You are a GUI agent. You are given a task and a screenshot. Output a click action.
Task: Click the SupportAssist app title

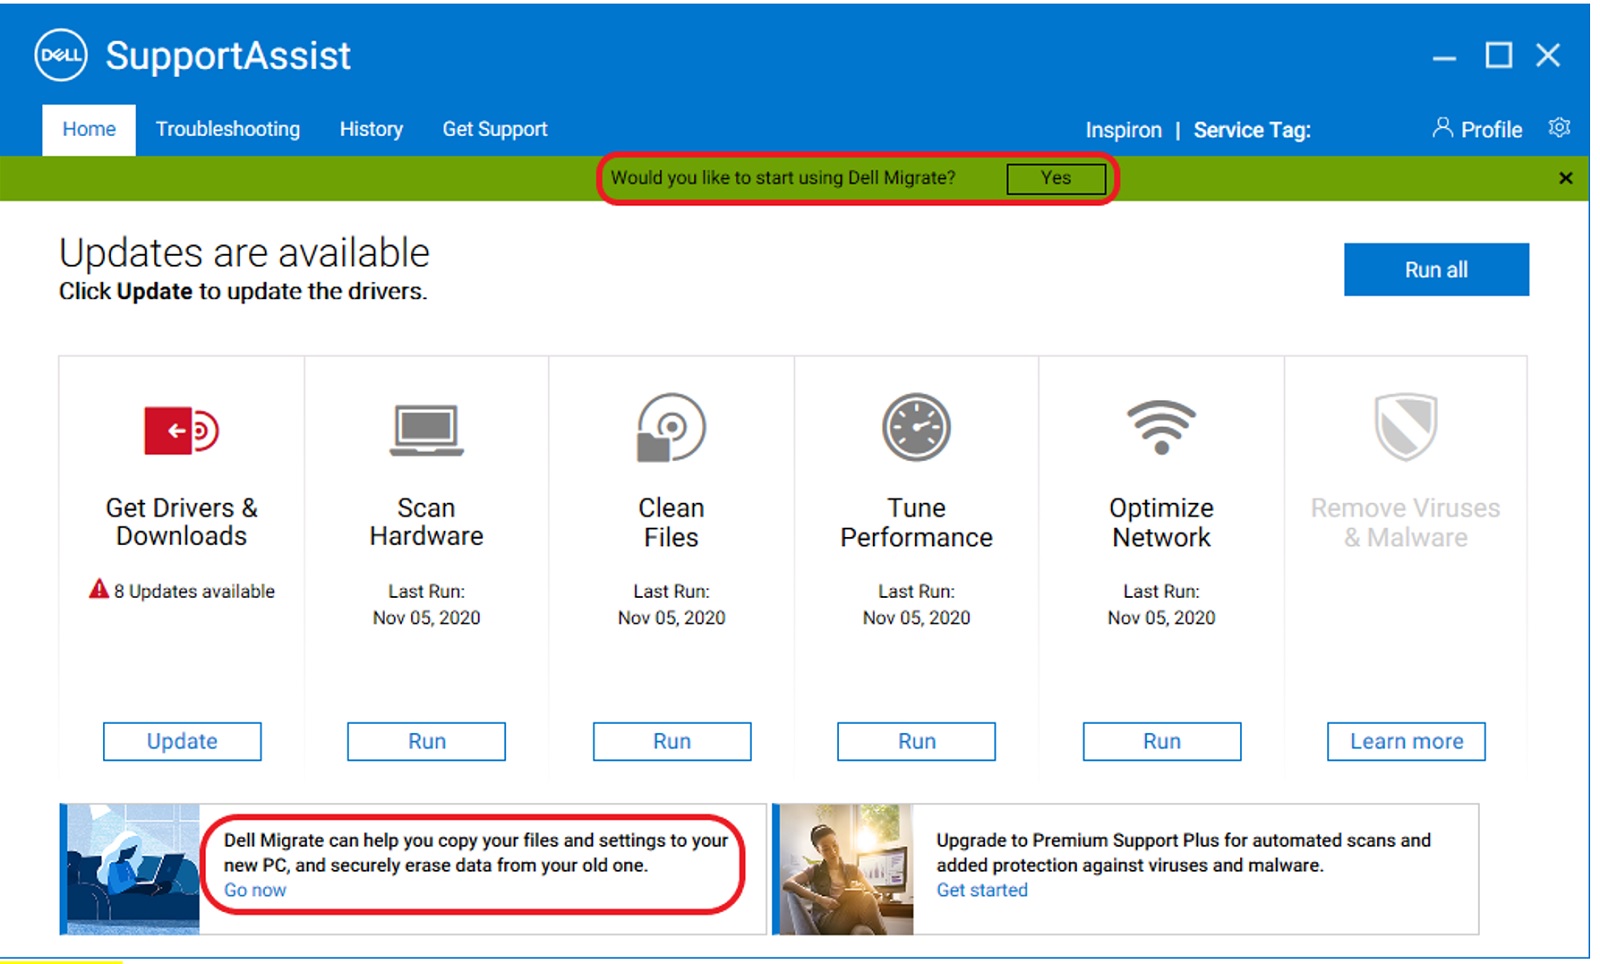pyautogui.click(x=228, y=56)
